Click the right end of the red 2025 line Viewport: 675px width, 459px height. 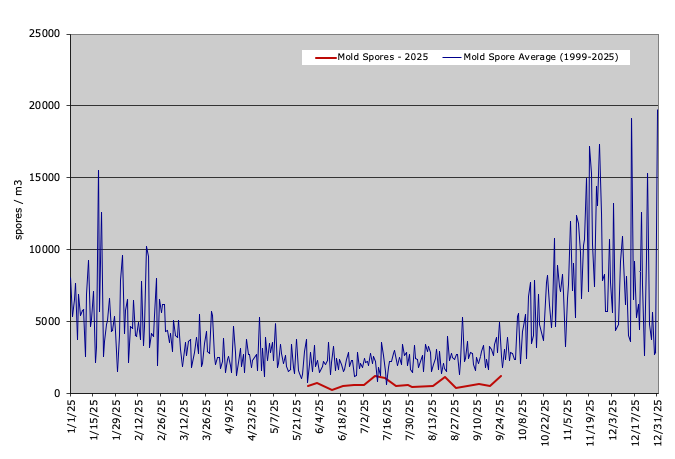pos(501,376)
